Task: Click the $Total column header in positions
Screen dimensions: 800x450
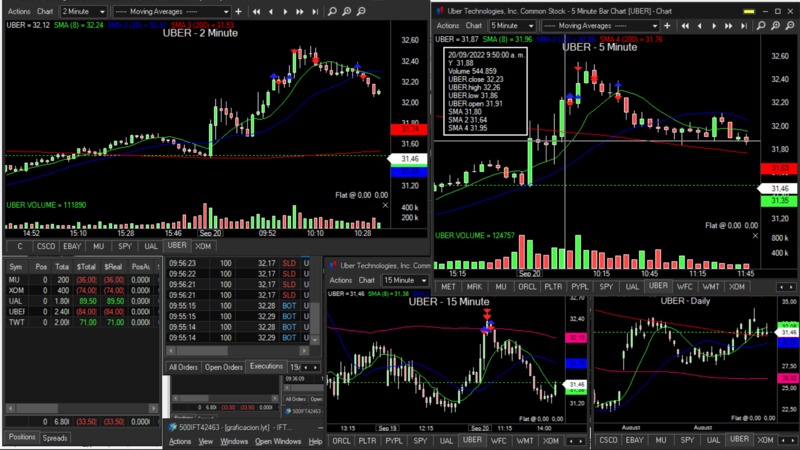Action: 88,267
